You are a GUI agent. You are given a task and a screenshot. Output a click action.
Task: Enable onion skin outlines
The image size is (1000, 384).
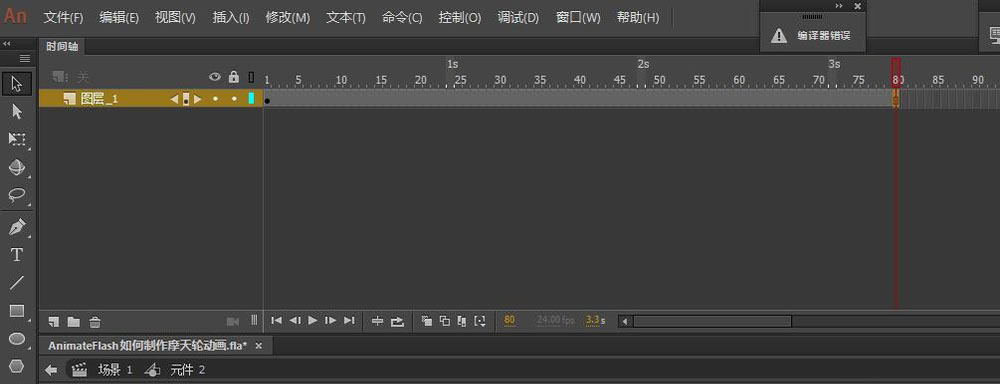[445, 321]
